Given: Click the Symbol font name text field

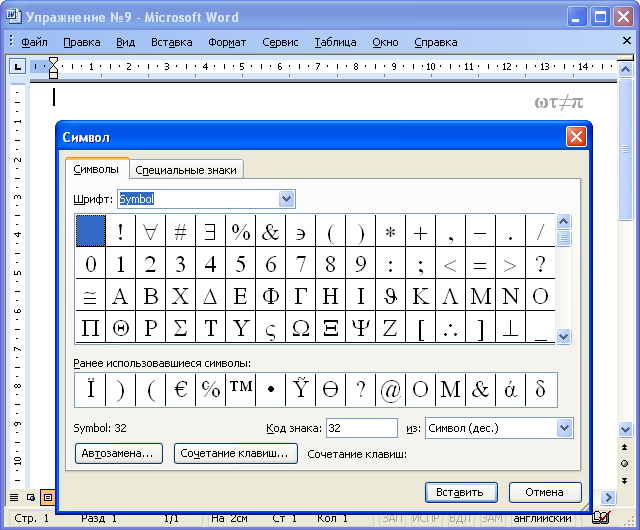Looking at the screenshot, I should [198, 199].
